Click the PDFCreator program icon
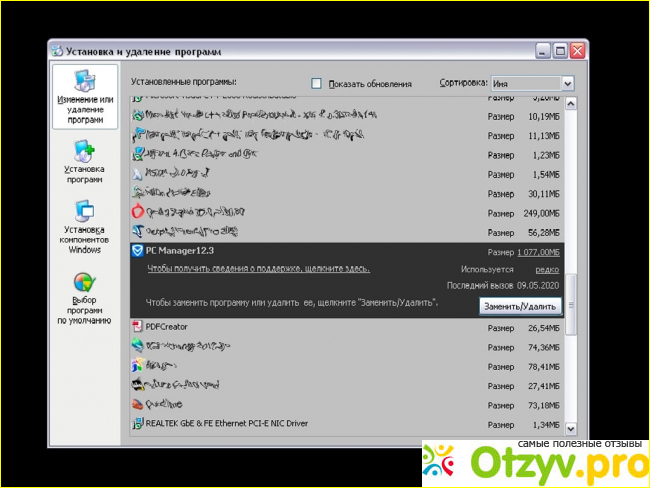Image resolution: width=650 pixels, height=488 pixels. point(138,326)
